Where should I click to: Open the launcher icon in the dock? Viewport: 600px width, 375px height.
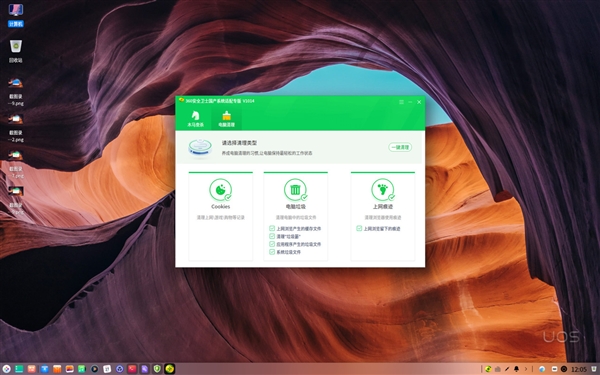click(x=6, y=369)
